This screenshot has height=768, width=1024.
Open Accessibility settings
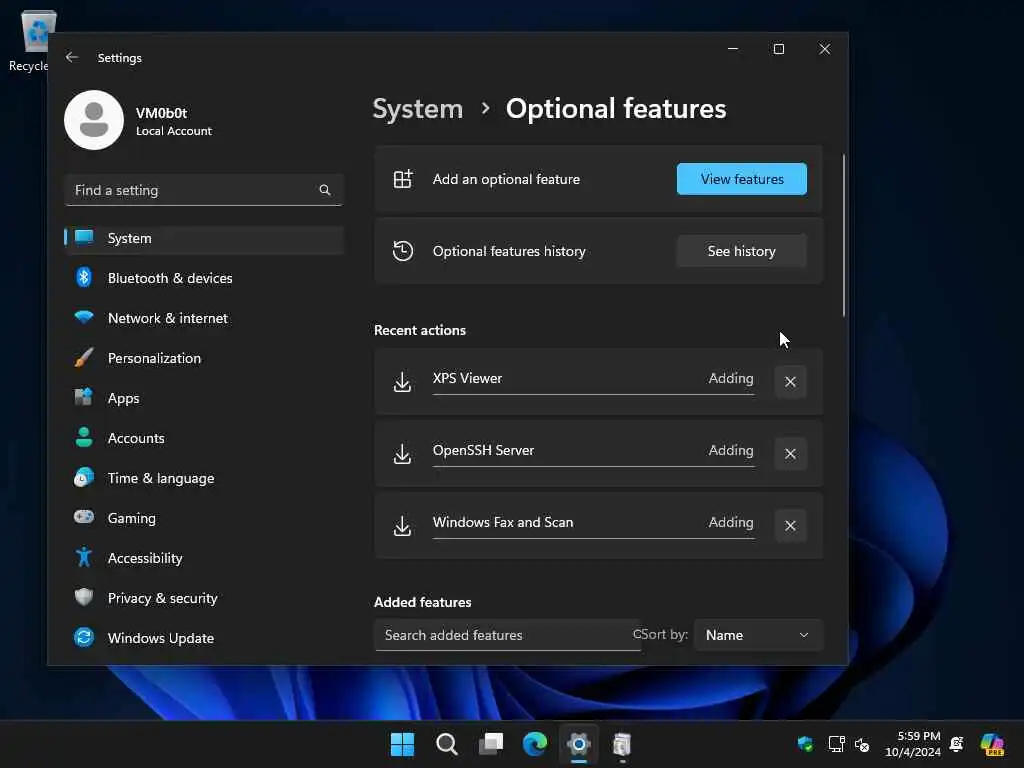(x=204, y=558)
